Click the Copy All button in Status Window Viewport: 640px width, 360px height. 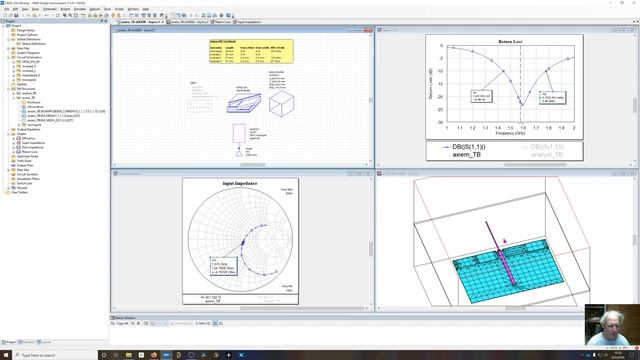[120, 323]
